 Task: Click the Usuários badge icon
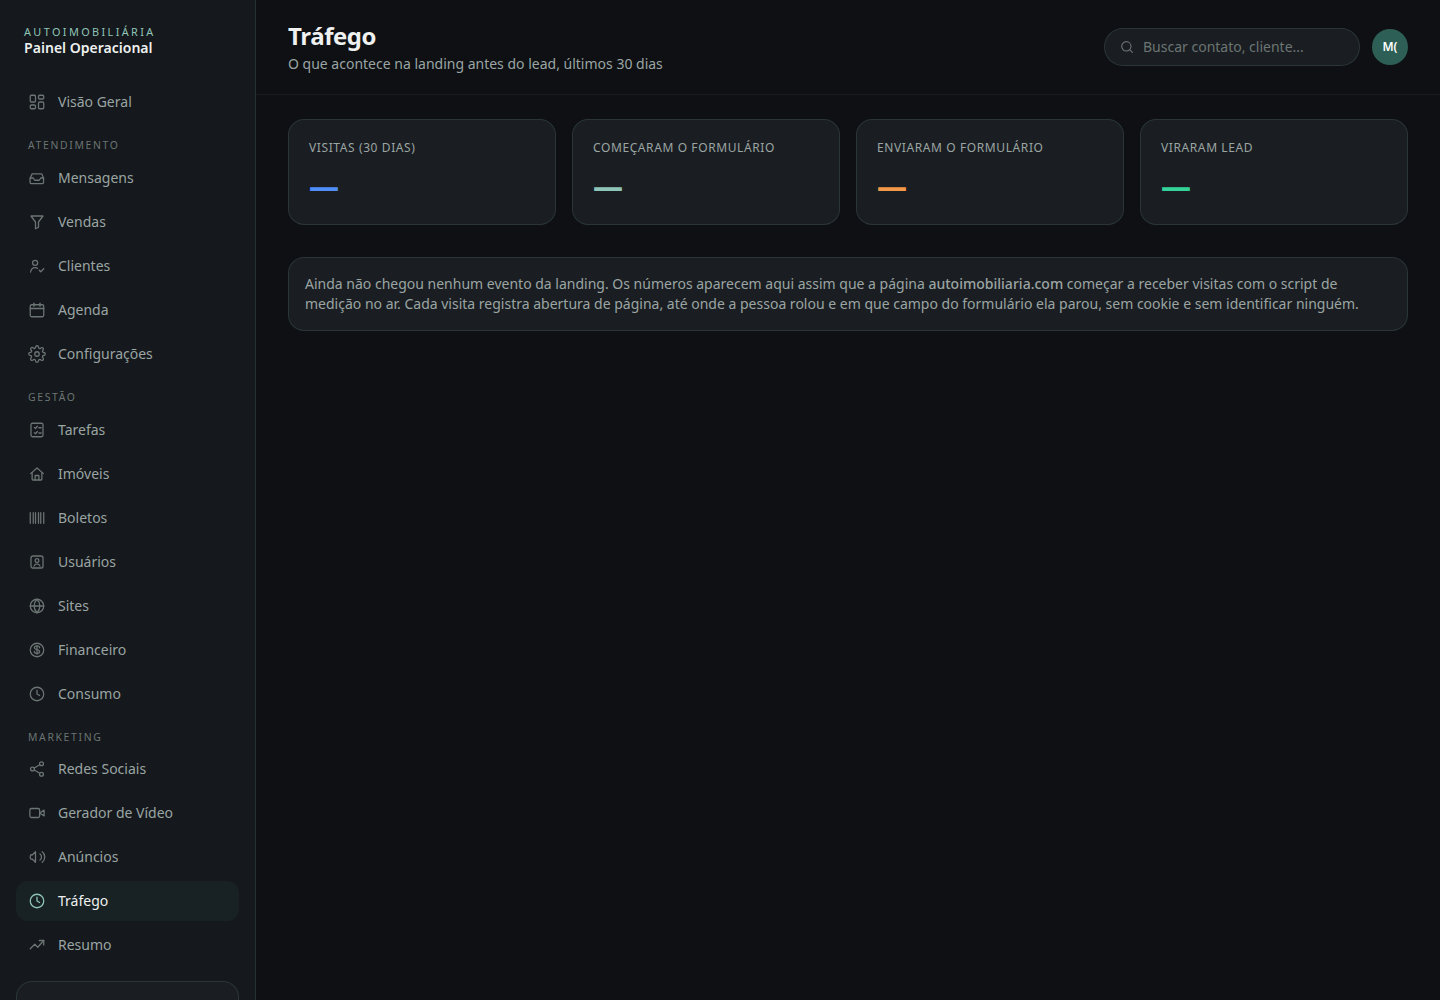[x=37, y=562]
